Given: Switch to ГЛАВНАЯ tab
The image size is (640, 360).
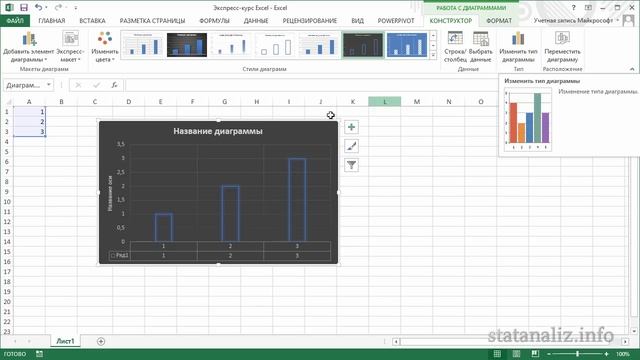Looking at the screenshot, I should (x=52, y=20).
